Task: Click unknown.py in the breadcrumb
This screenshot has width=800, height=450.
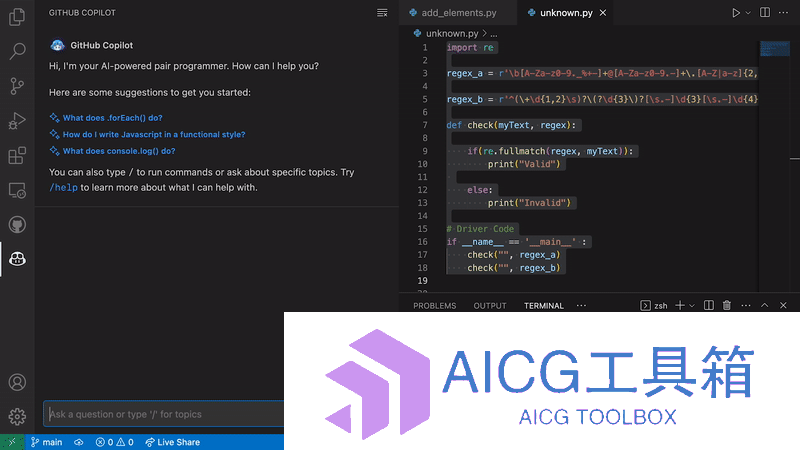Action: (x=452, y=33)
